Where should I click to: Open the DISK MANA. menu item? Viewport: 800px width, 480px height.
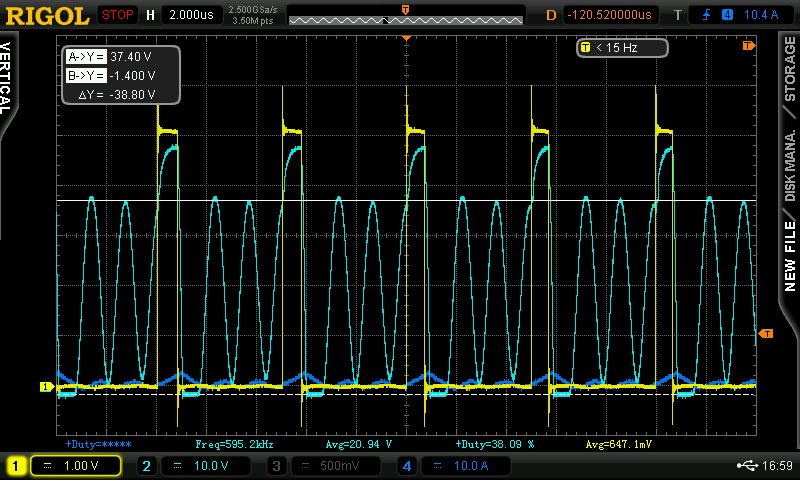[790, 165]
